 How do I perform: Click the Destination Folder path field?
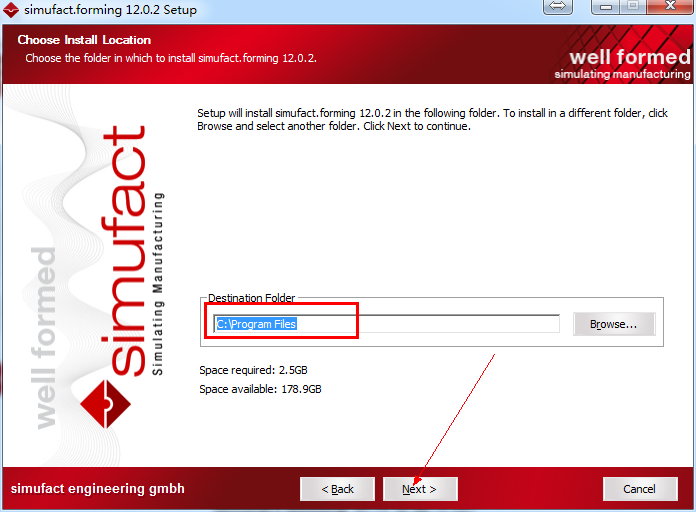(x=386, y=324)
